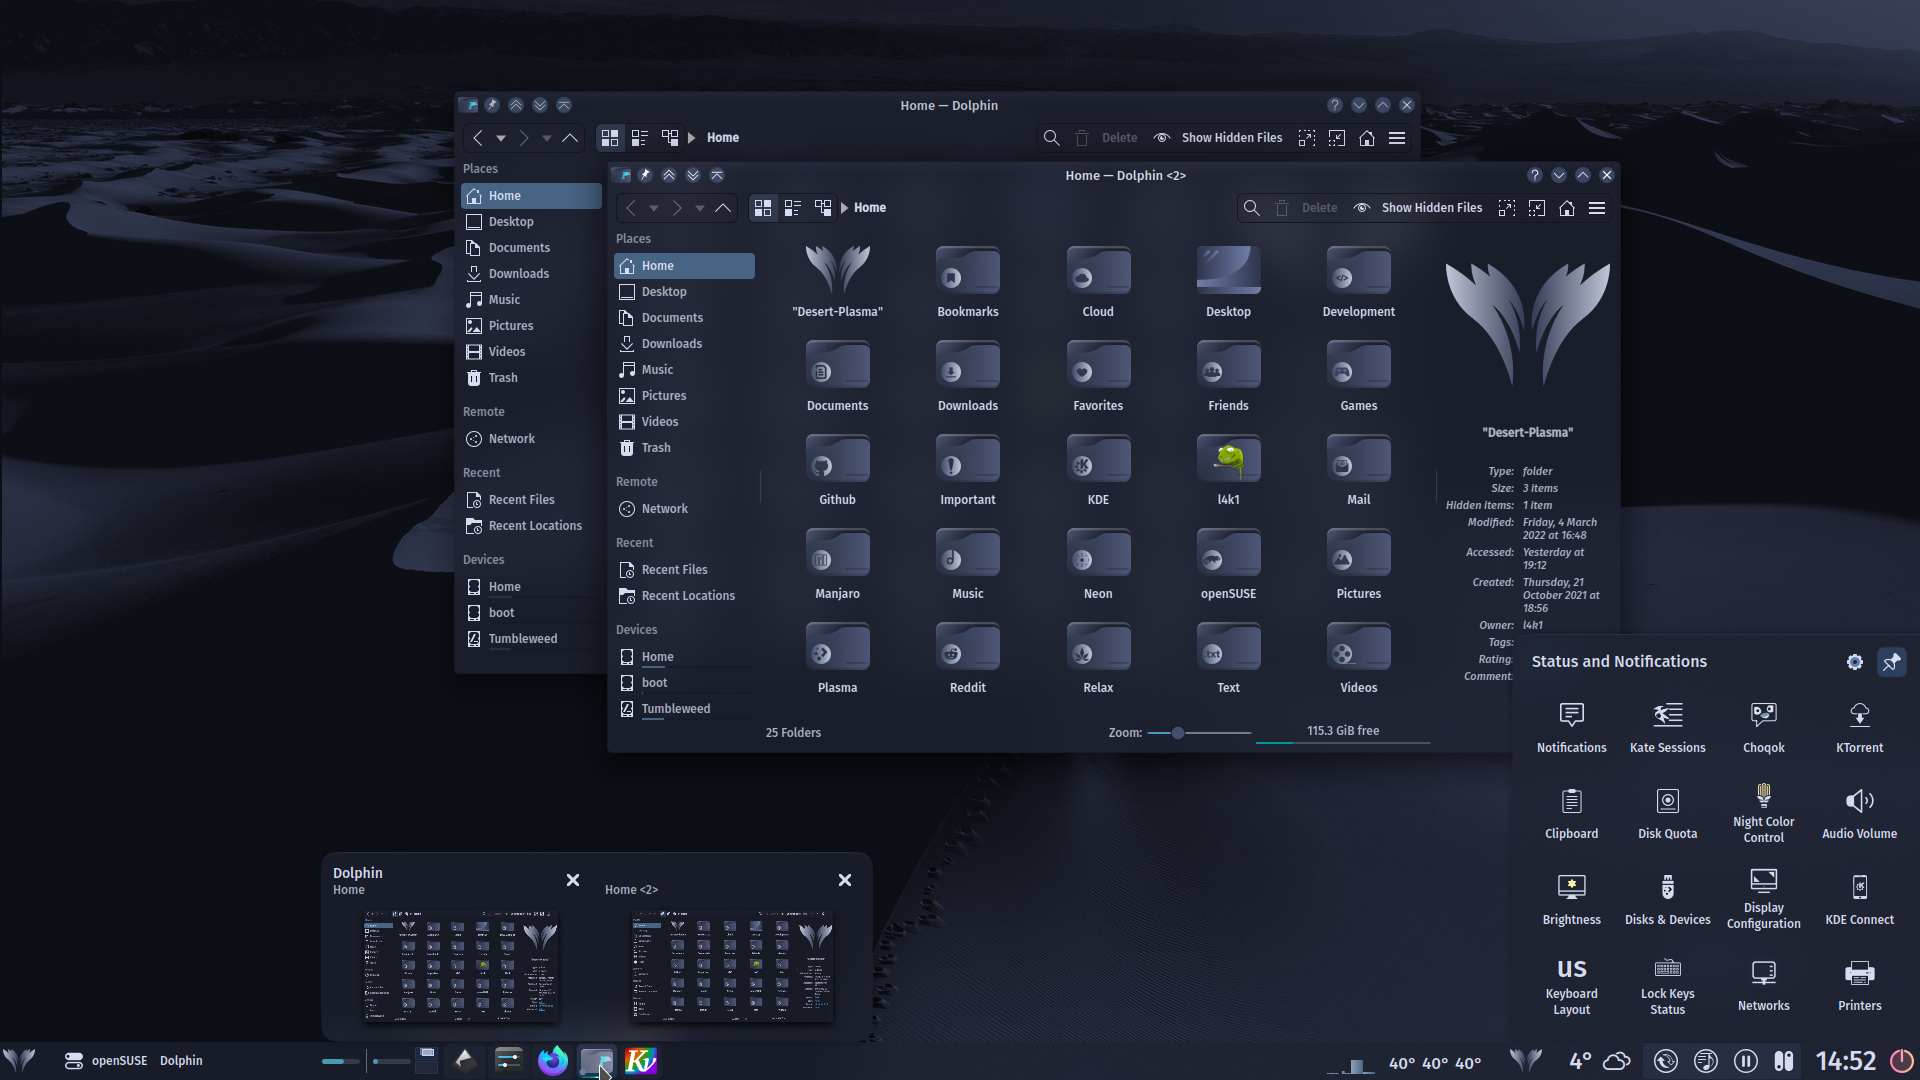The width and height of the screenshot is (1920, 1080).
Task: Switch to icons view mode in Dolphin <2>
Action: pos(763,208)
